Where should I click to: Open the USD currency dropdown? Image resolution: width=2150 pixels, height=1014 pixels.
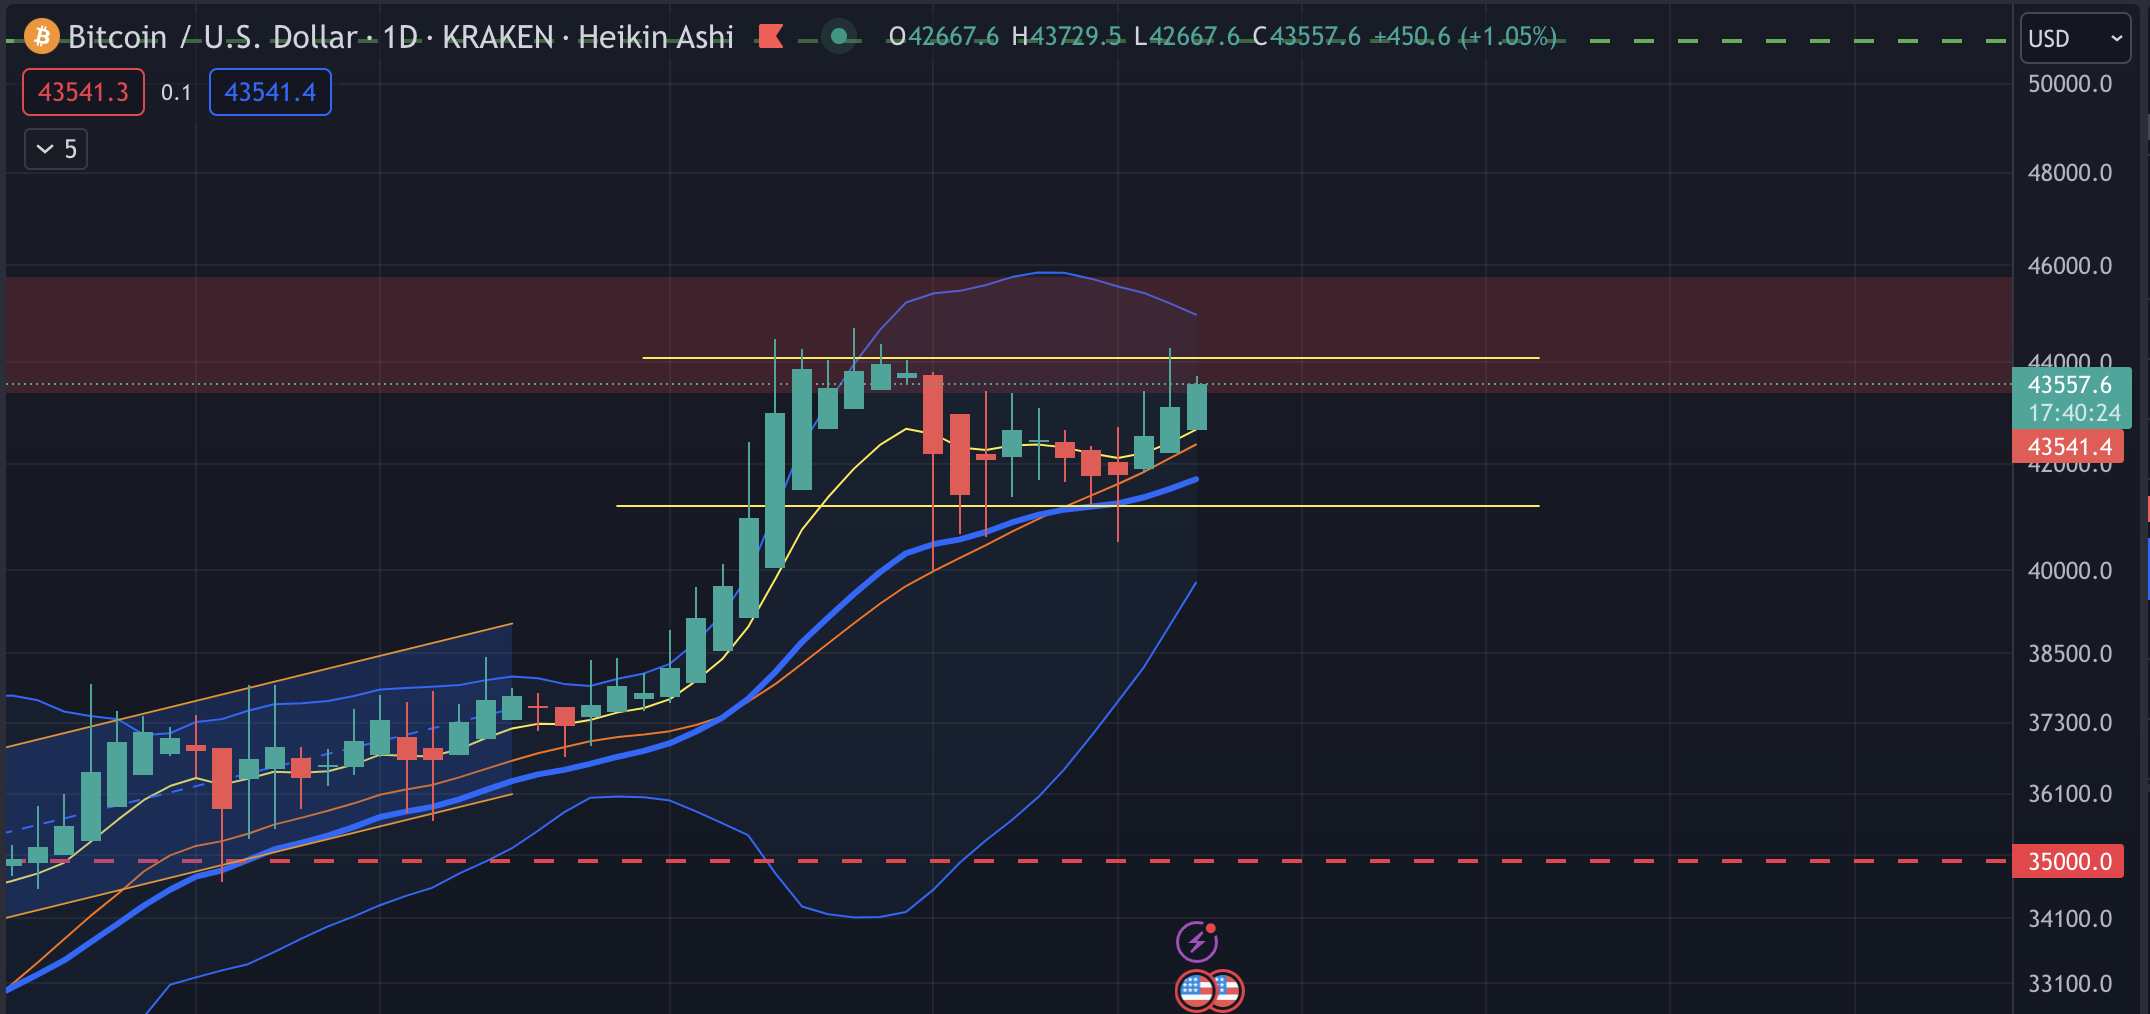(x=2075, y=39)
